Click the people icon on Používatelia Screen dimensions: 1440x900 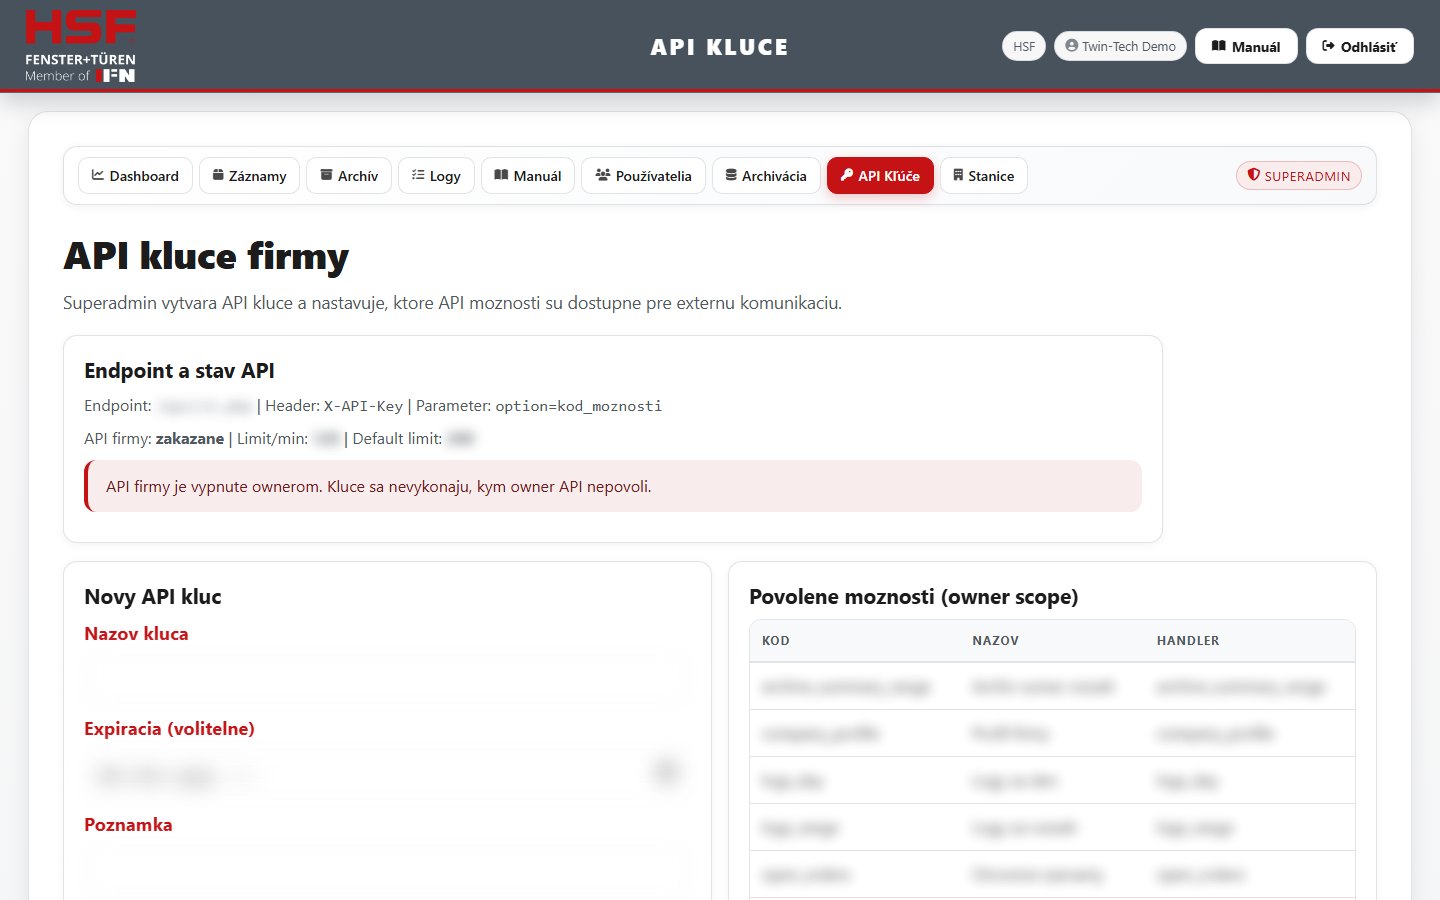[x=603, y=175]
